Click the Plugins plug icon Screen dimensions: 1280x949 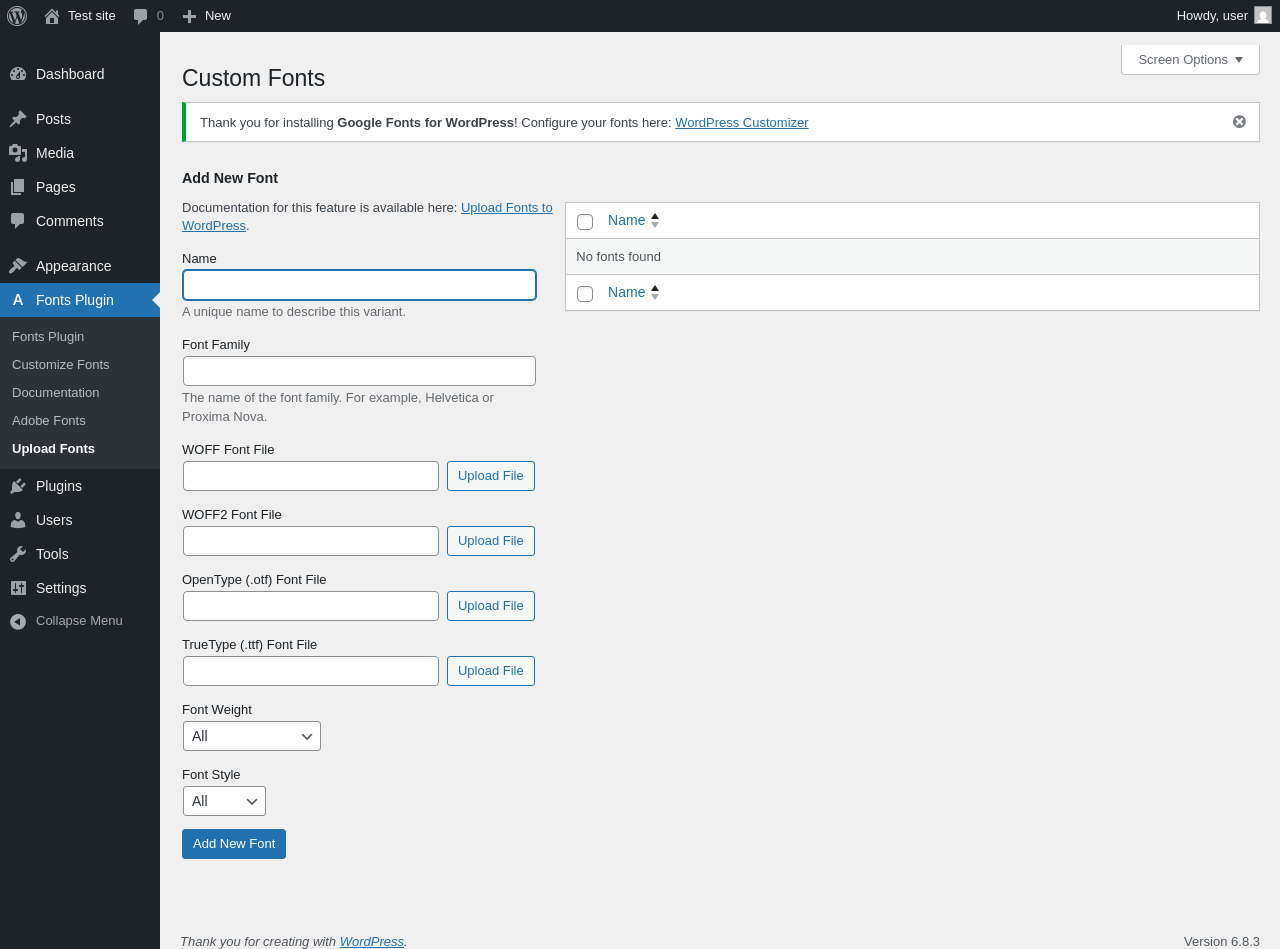[18, 486]
